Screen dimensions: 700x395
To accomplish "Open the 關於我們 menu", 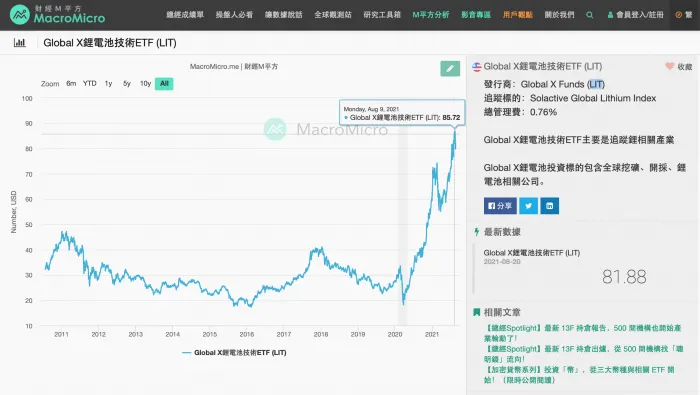I will (559, 15).
